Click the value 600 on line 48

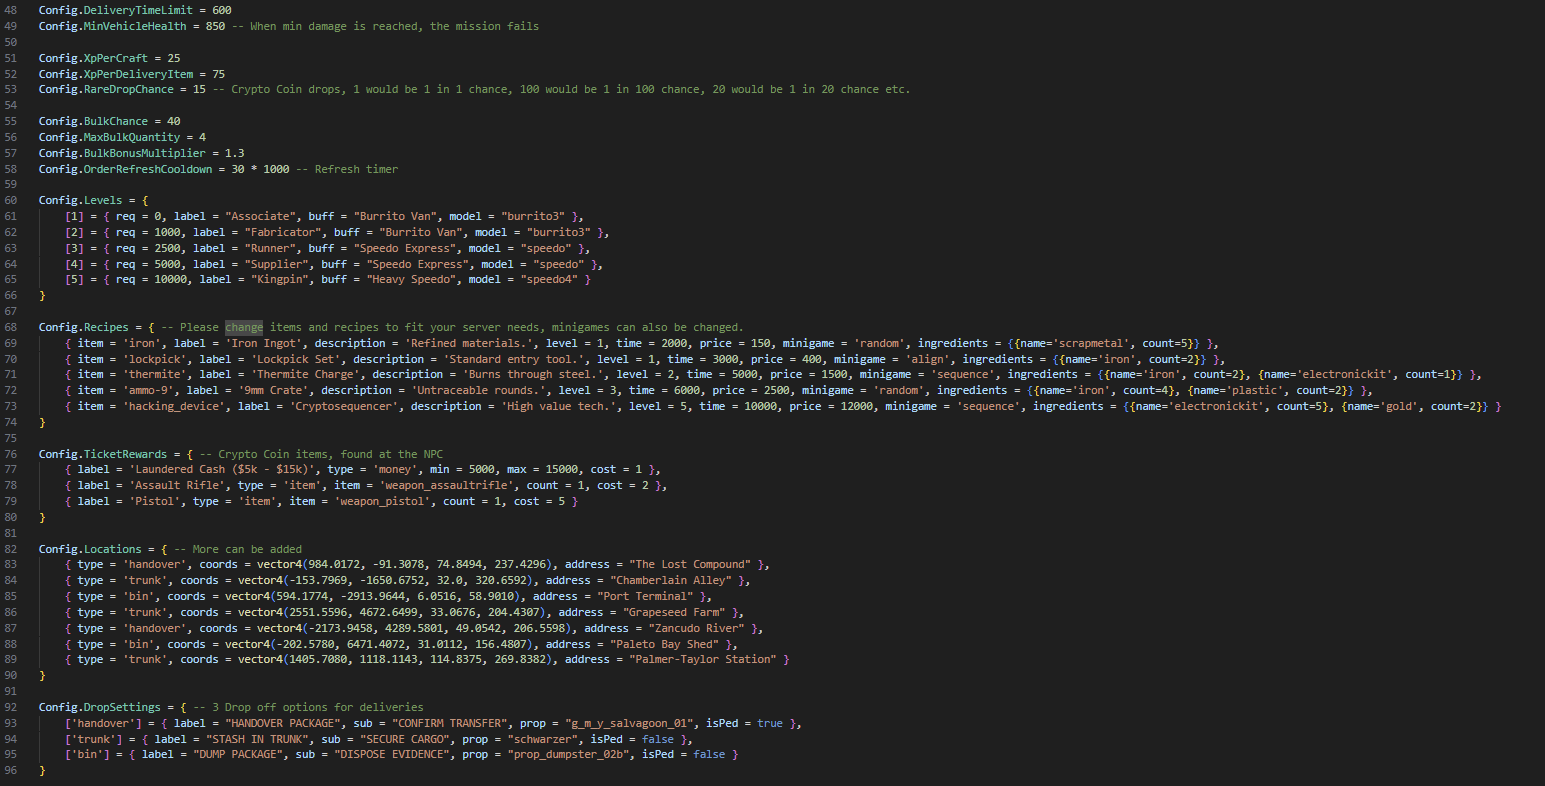click(222, 10)
